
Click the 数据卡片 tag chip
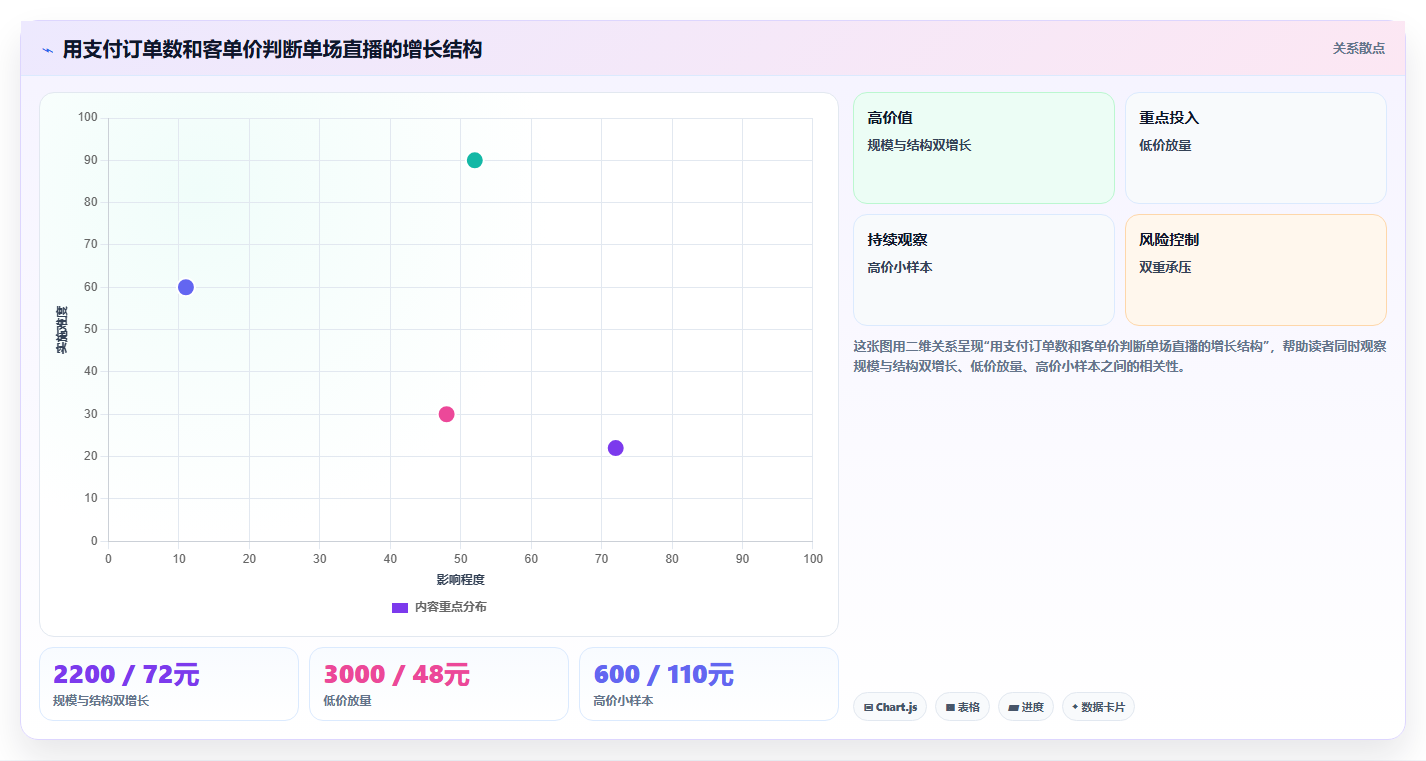click(x=1098, y=707)
